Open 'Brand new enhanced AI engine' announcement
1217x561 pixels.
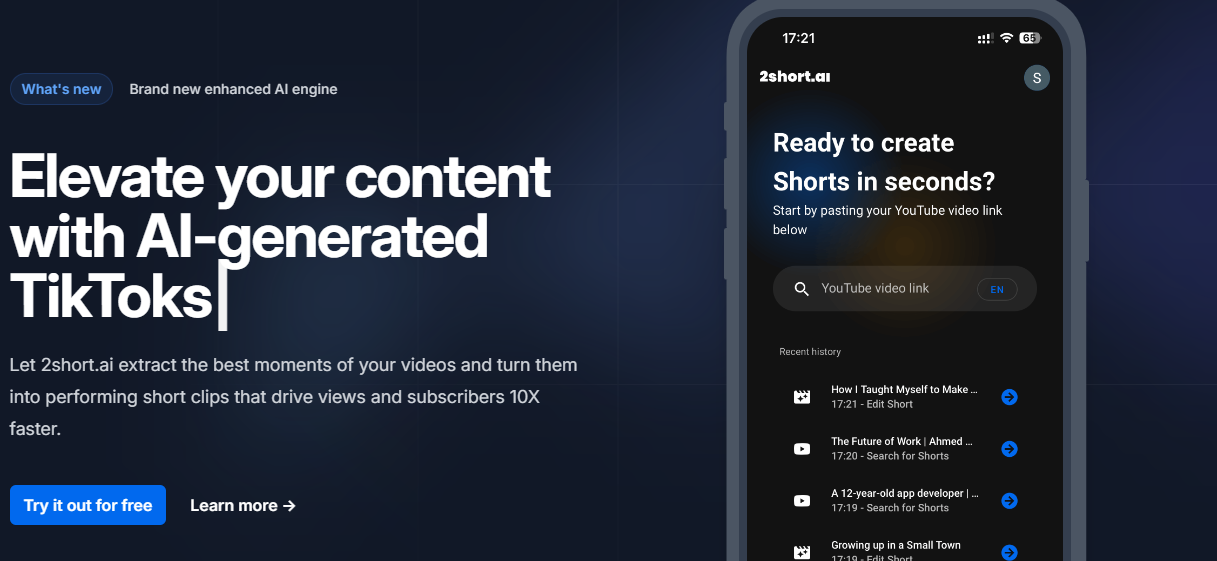[x=233, y=89]
